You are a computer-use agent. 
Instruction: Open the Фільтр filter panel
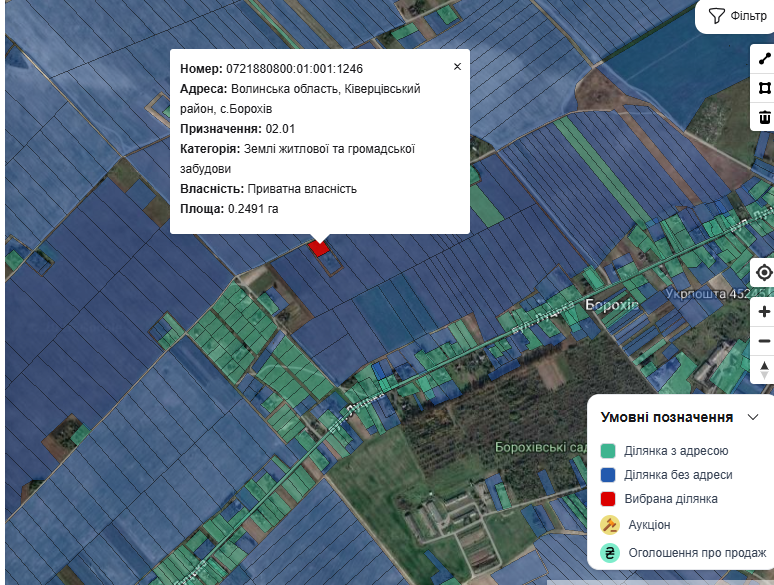tap(737, 16)
